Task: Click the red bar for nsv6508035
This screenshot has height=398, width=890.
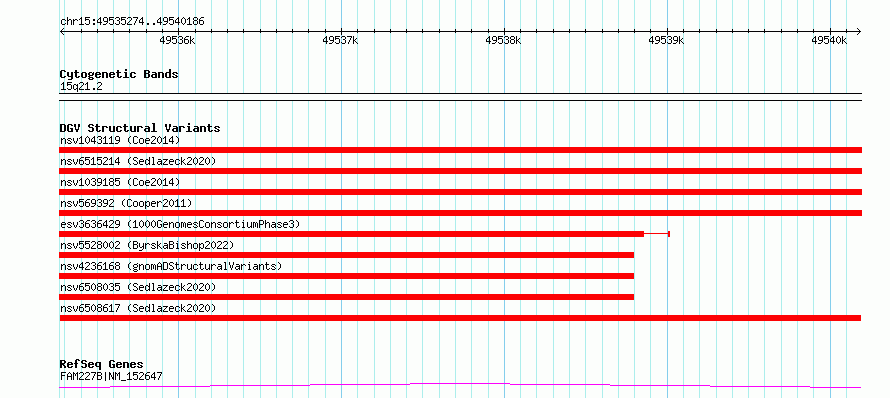Action: coord(347,297)
